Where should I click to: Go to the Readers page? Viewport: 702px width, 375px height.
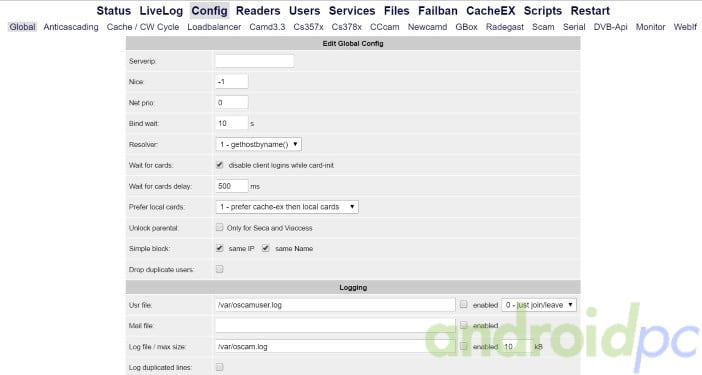[258, 11]
